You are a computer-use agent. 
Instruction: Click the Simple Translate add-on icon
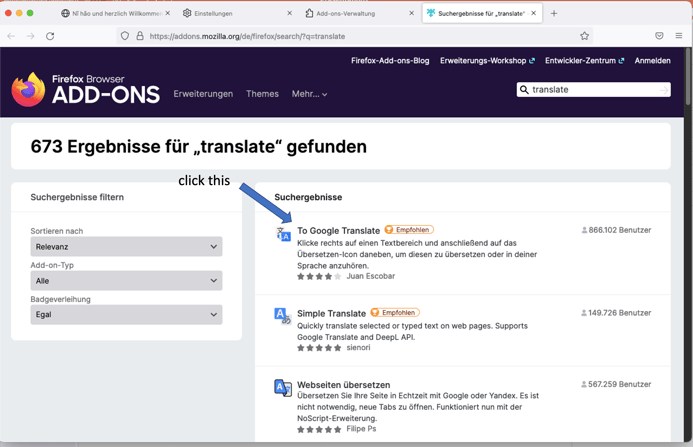(x=283, y=316)
